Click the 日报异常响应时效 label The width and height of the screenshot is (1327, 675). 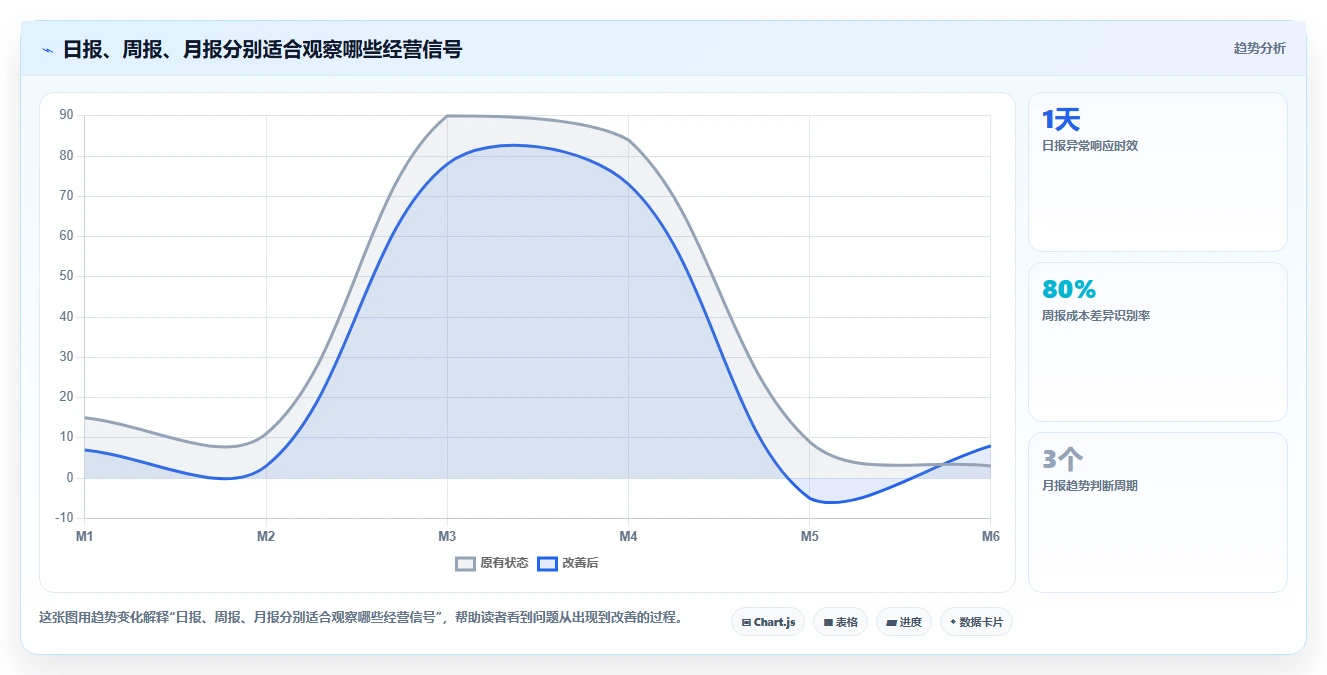(x=1090, y=146)
